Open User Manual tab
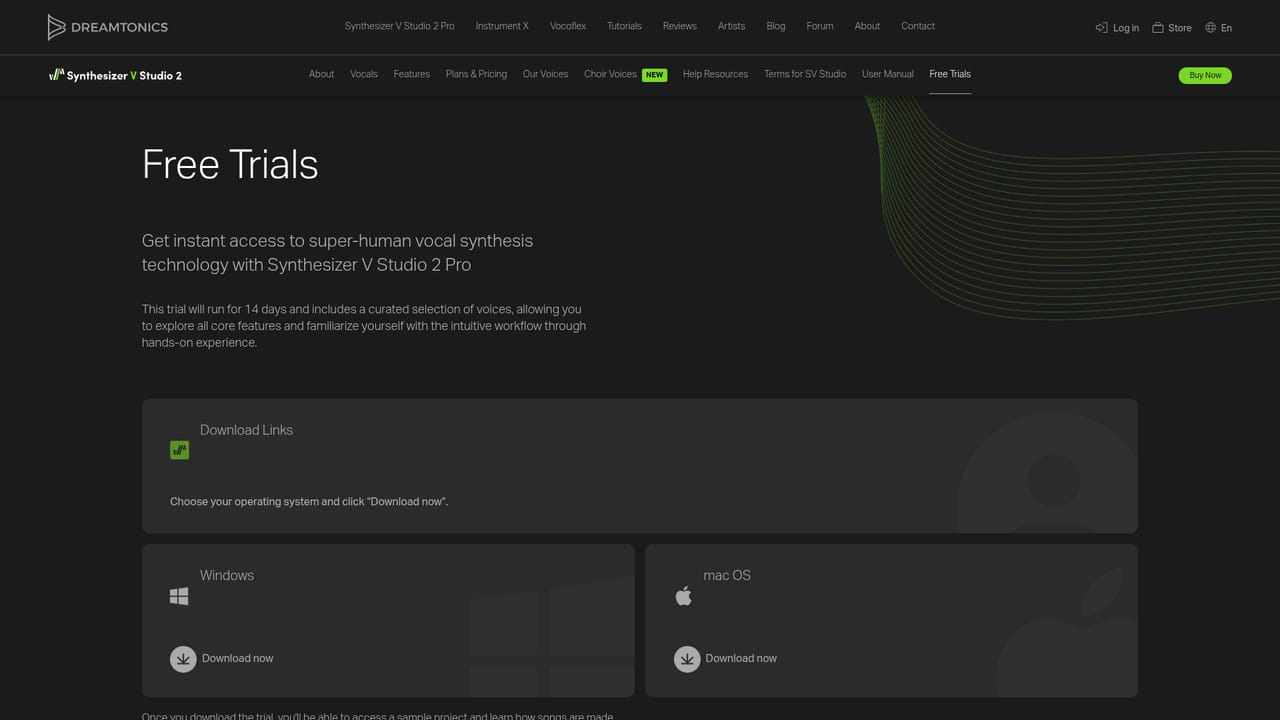Viewport: 1280px width, 720px height. pos(888,74)
